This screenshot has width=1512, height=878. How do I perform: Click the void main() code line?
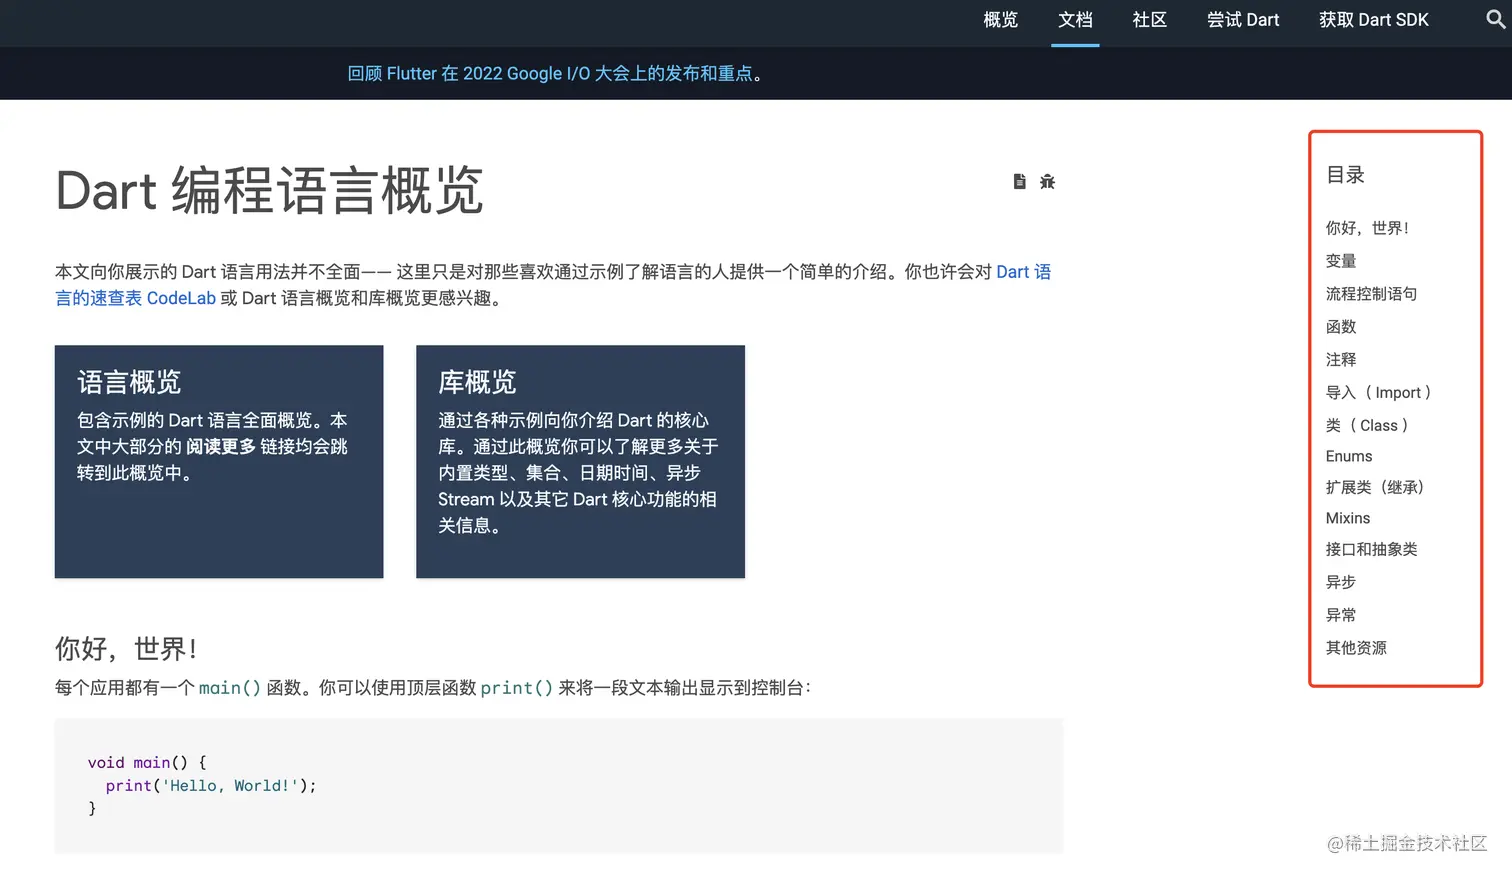coord(147,762)
